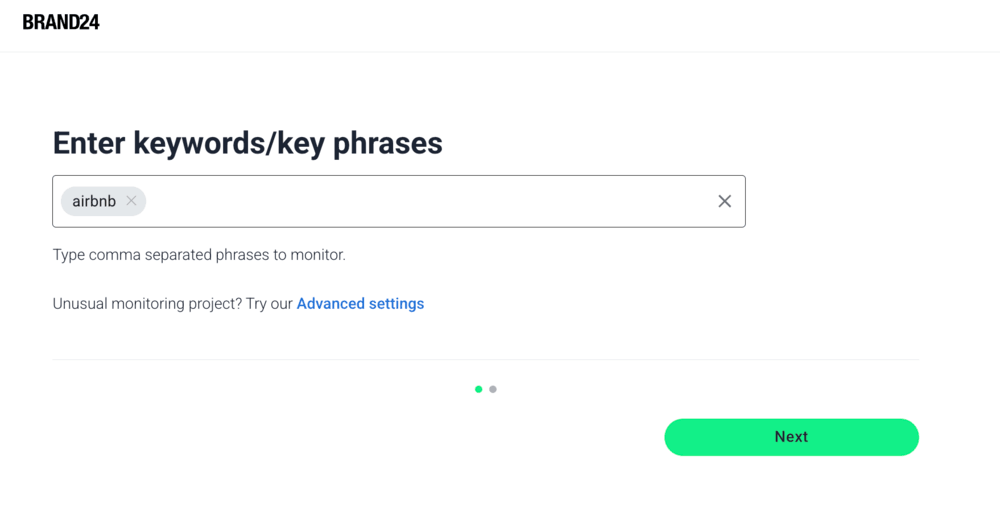Click the Unusual monitoring project text
1000x530 pixels.
pos(172,304)
